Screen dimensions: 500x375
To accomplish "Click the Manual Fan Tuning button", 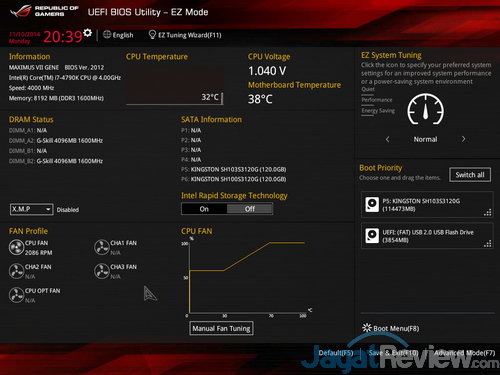I will point(221,328).
